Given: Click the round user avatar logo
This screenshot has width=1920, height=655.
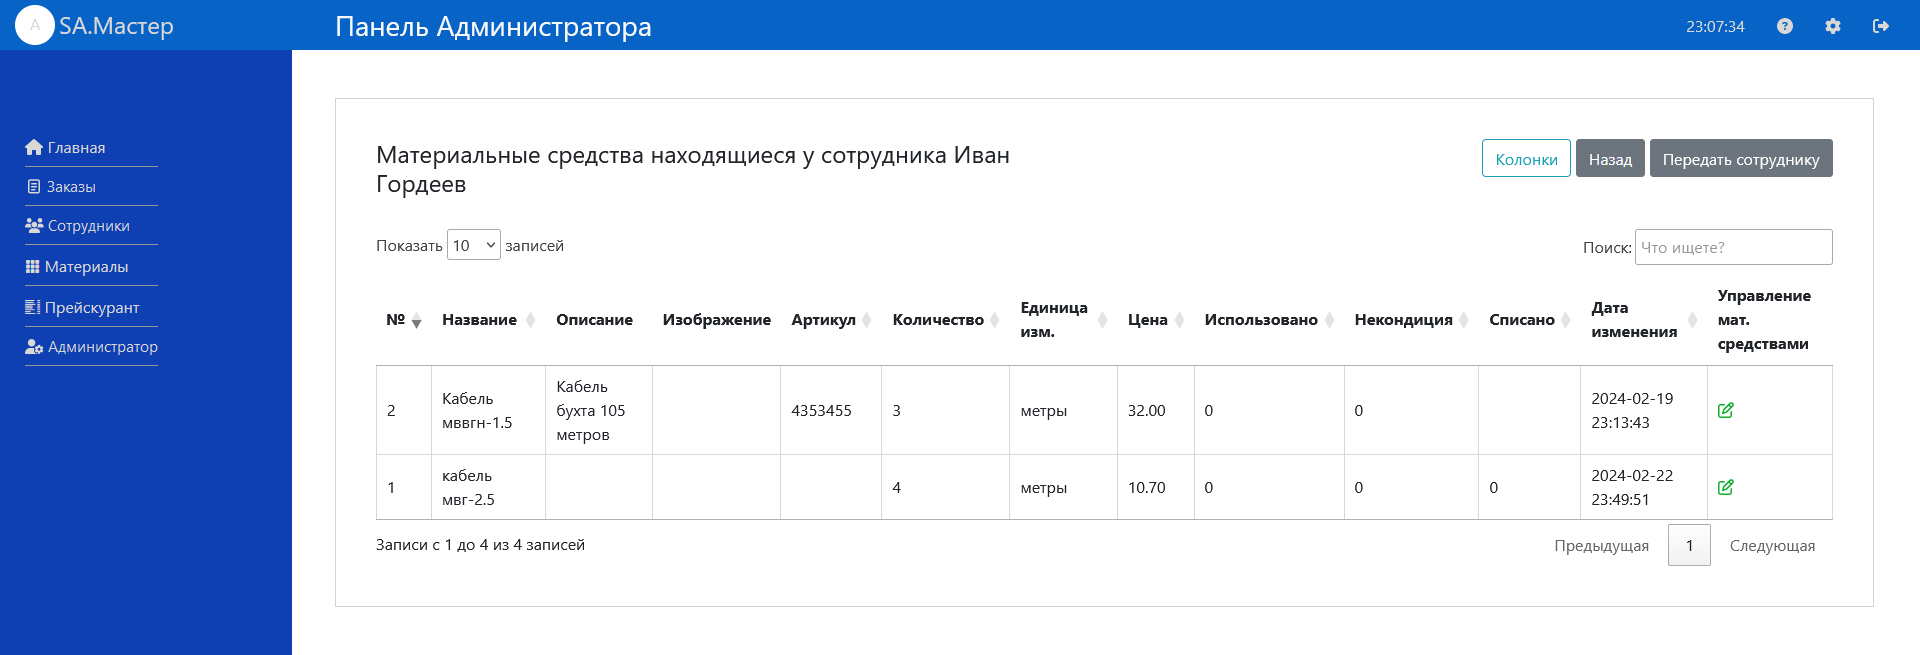Looking at the screenshot, I should [35, 25].
